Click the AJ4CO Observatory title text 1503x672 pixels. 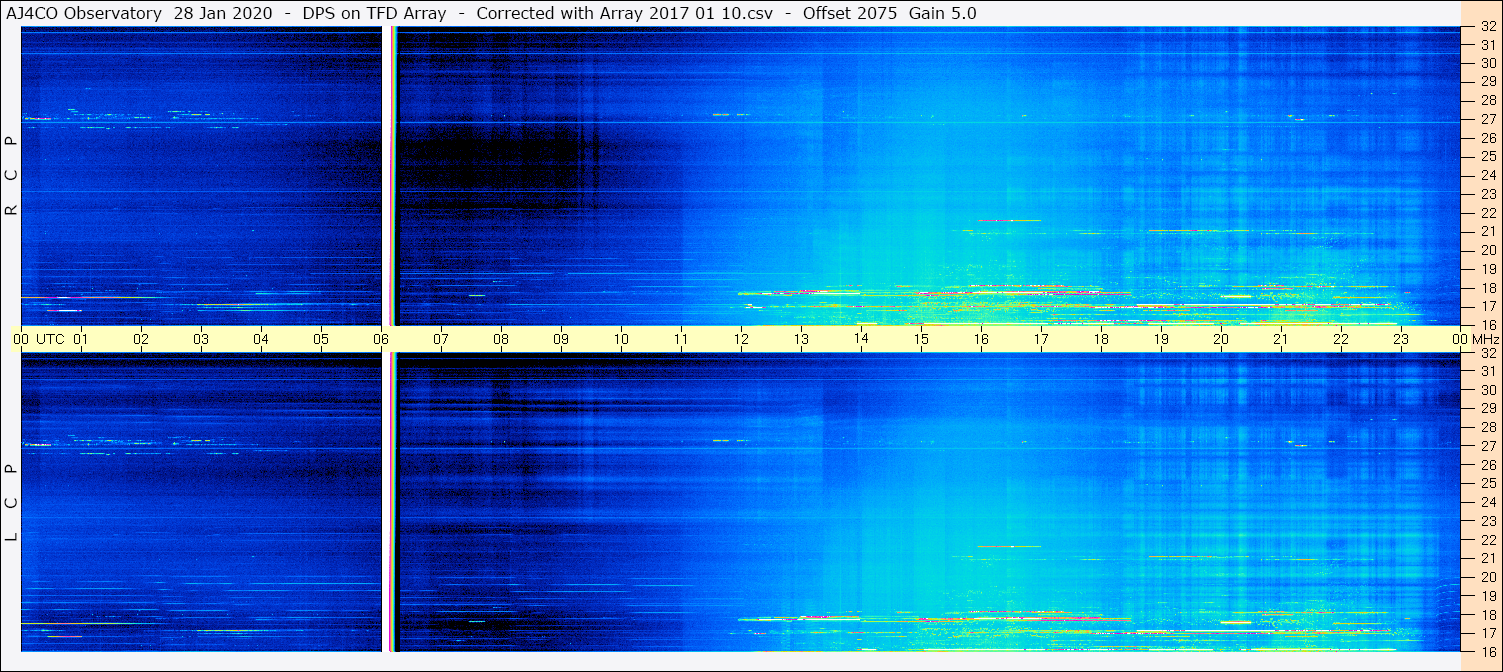[x=84, y=13]
